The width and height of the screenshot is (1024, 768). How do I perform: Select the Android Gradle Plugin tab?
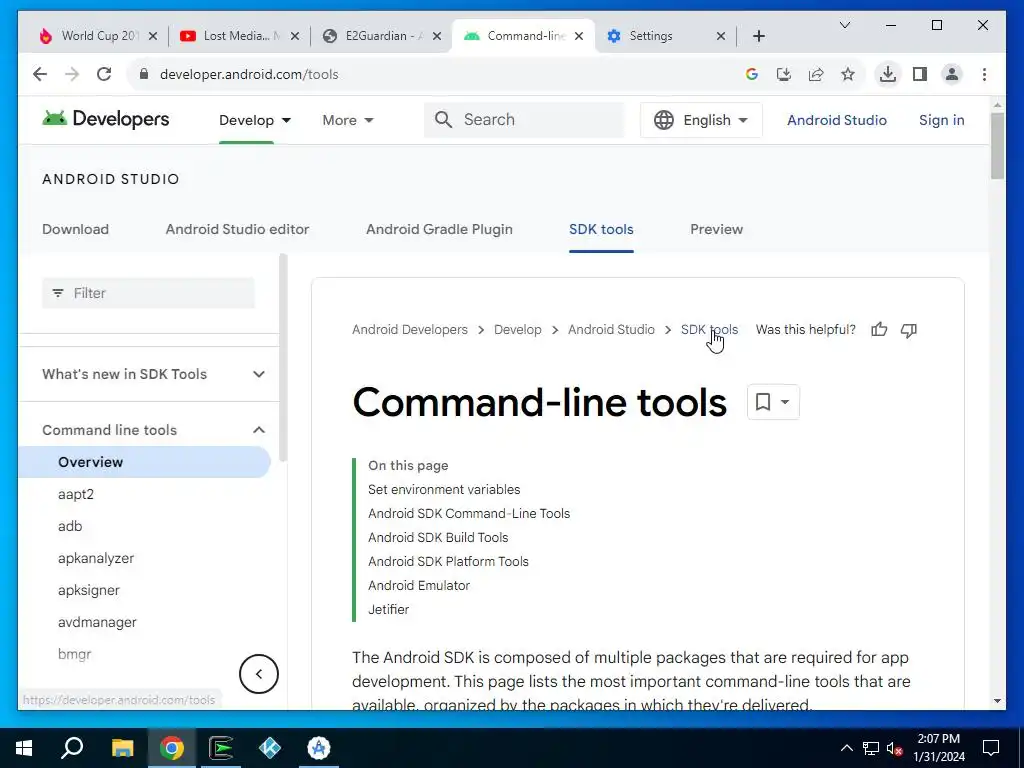(x=439, y=229)
